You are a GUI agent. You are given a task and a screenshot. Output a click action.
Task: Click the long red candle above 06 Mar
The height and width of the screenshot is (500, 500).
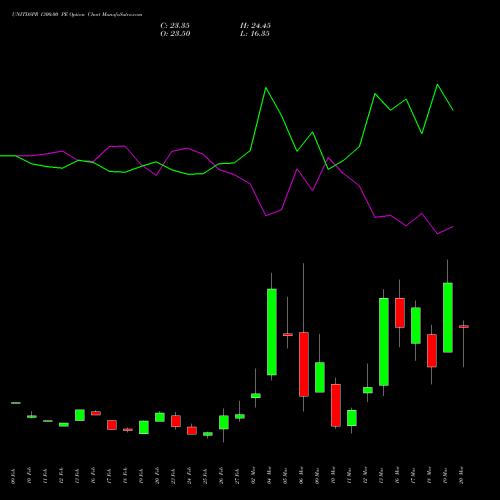click(304, 364)
